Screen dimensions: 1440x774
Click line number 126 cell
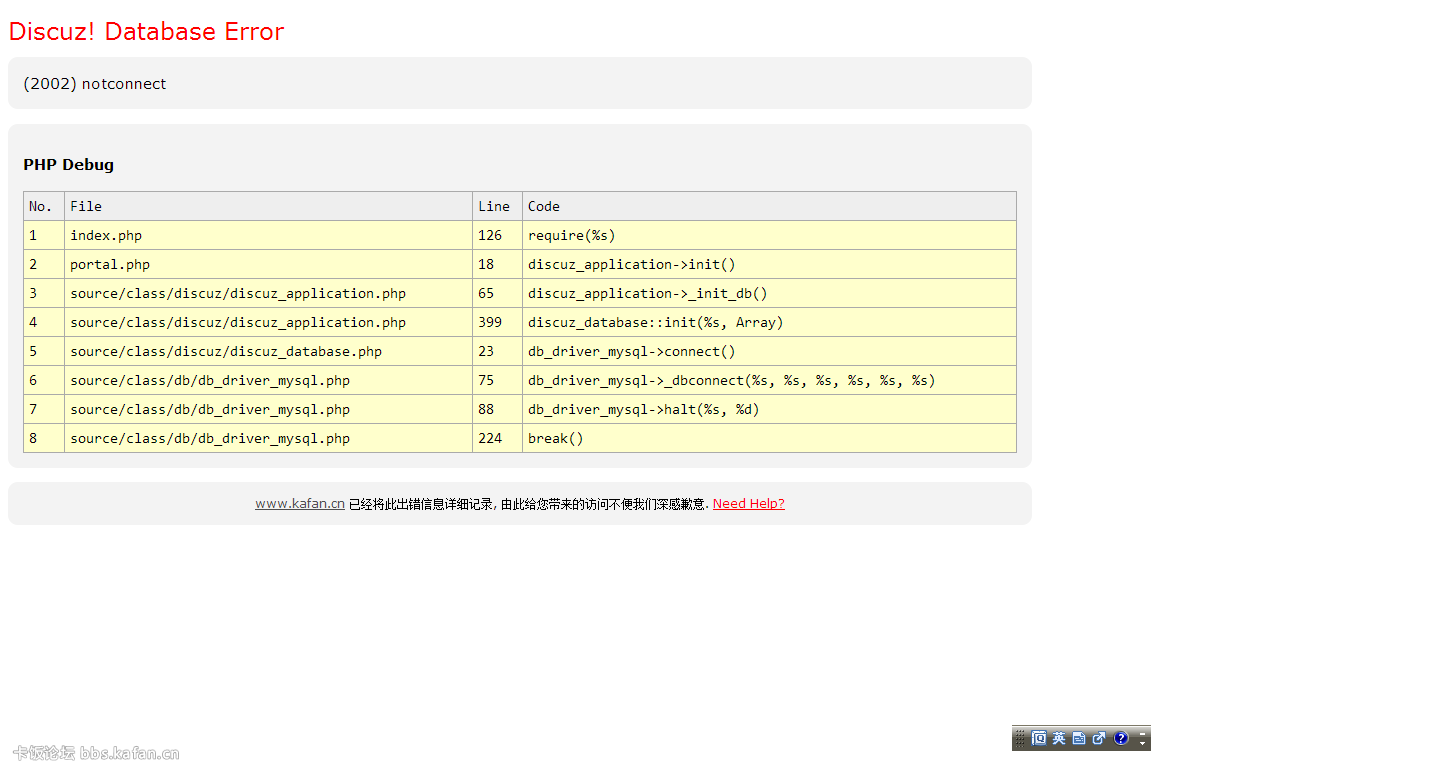498,235
